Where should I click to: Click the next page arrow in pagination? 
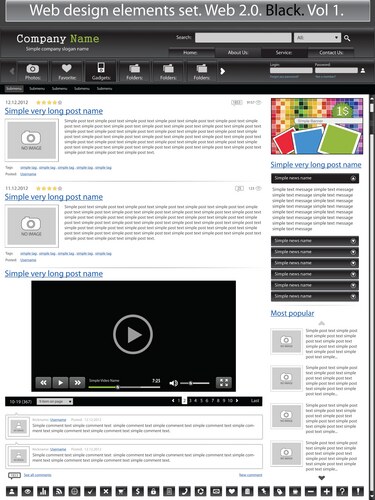pos(237,401)
